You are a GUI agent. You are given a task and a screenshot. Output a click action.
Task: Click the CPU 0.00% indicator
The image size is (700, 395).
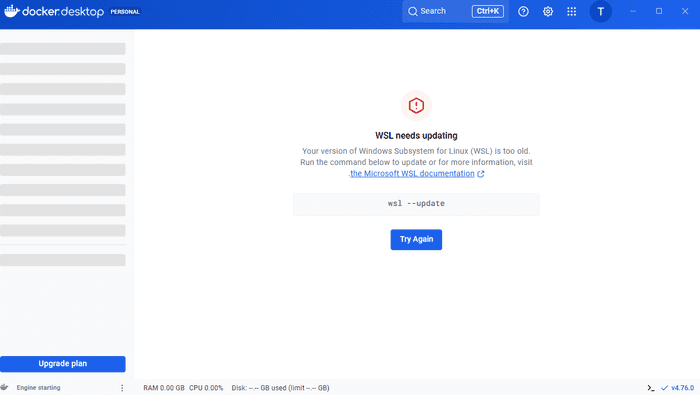click(x=206, y=388)
